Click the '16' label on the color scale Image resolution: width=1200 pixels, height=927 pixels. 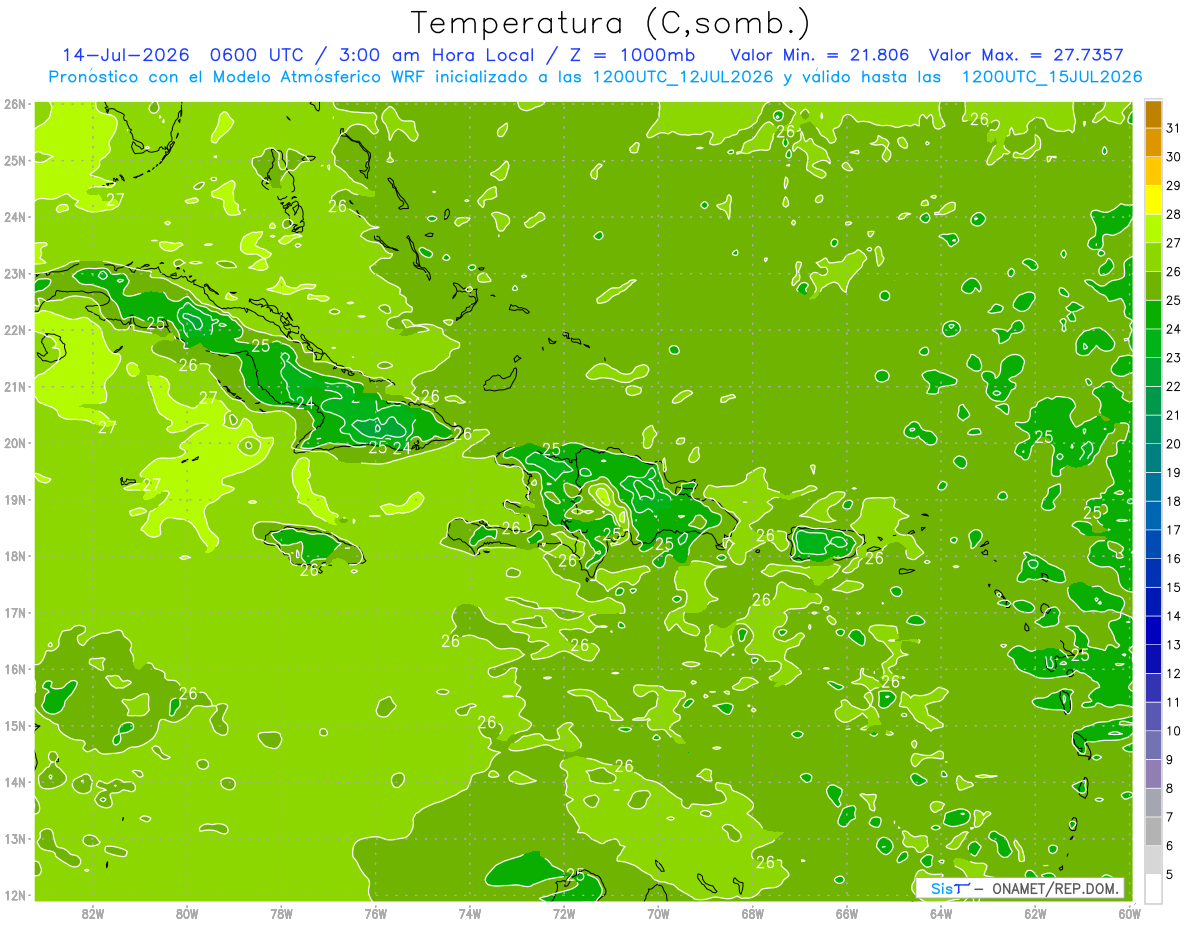[x=1173, y=559]
